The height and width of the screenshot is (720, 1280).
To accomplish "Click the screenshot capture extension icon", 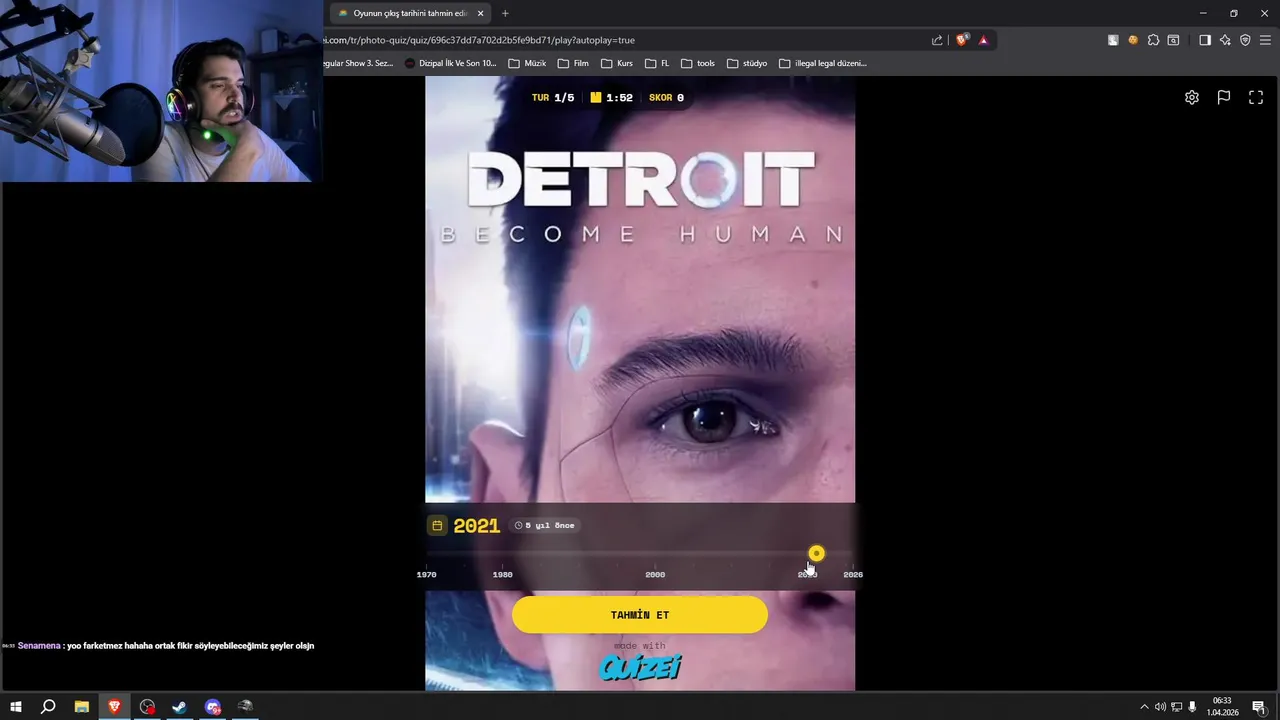I will (1173, 40).
